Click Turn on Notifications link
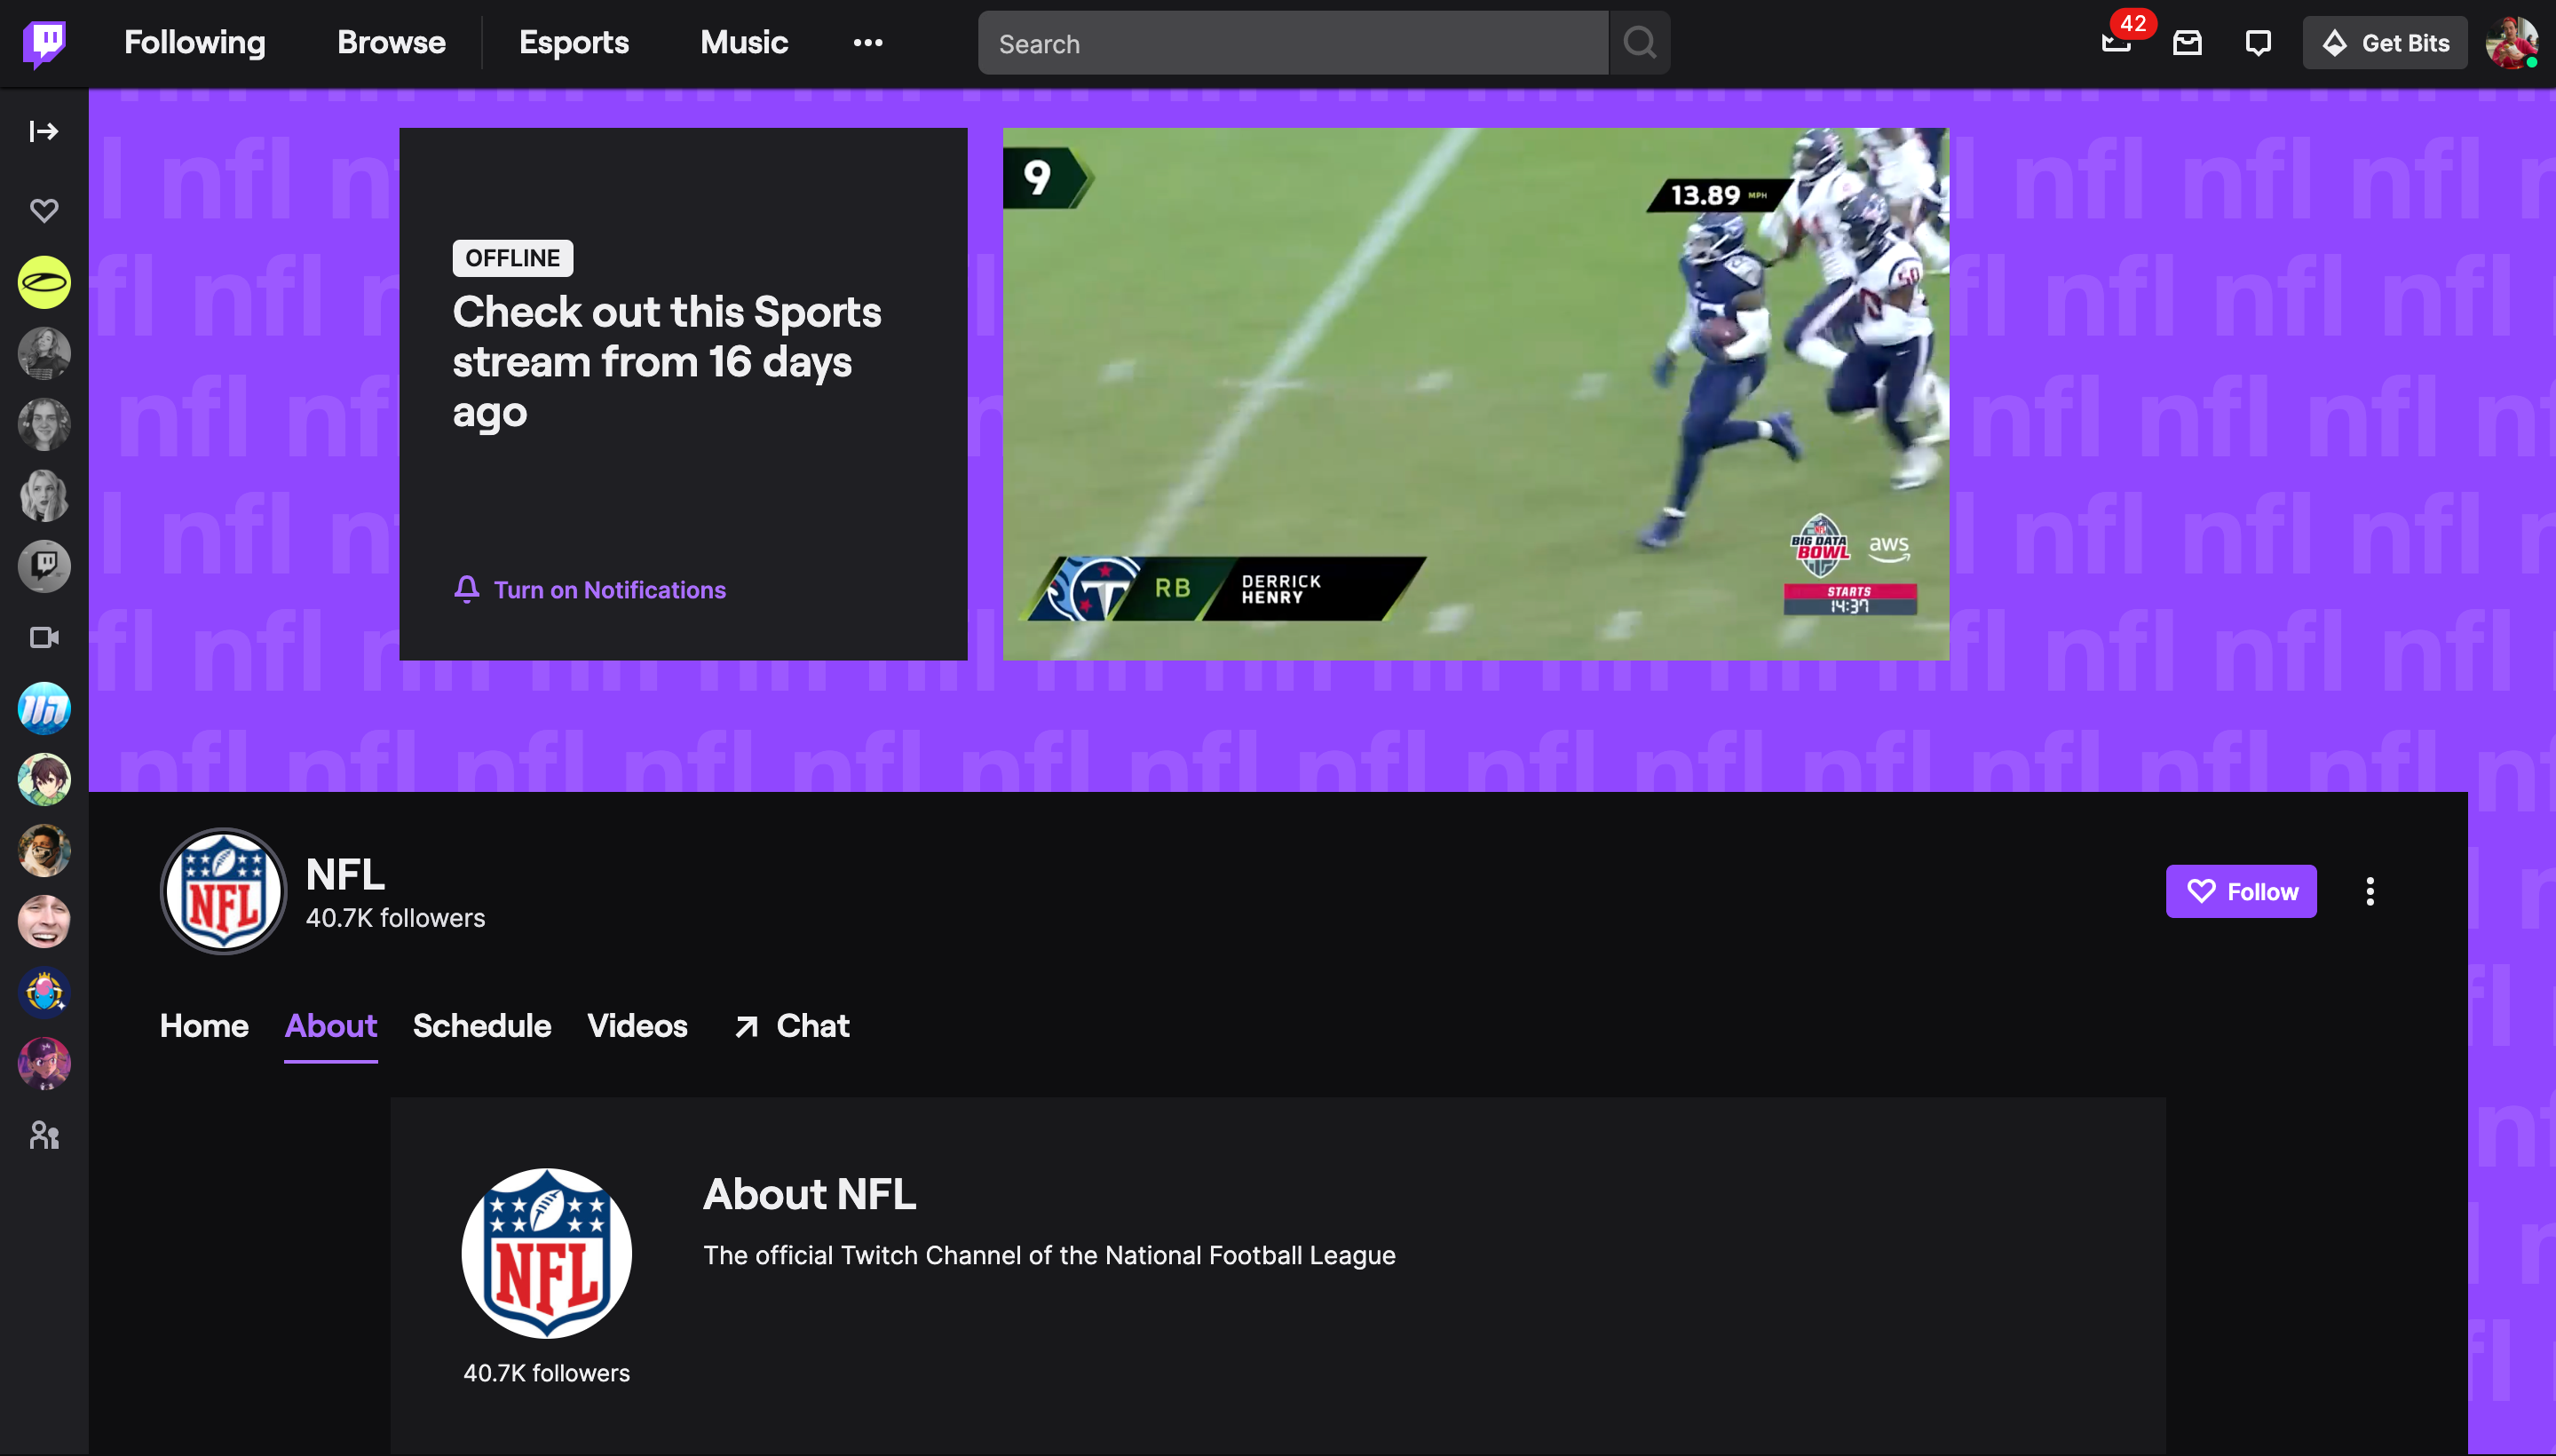 [x=590, y=590]
